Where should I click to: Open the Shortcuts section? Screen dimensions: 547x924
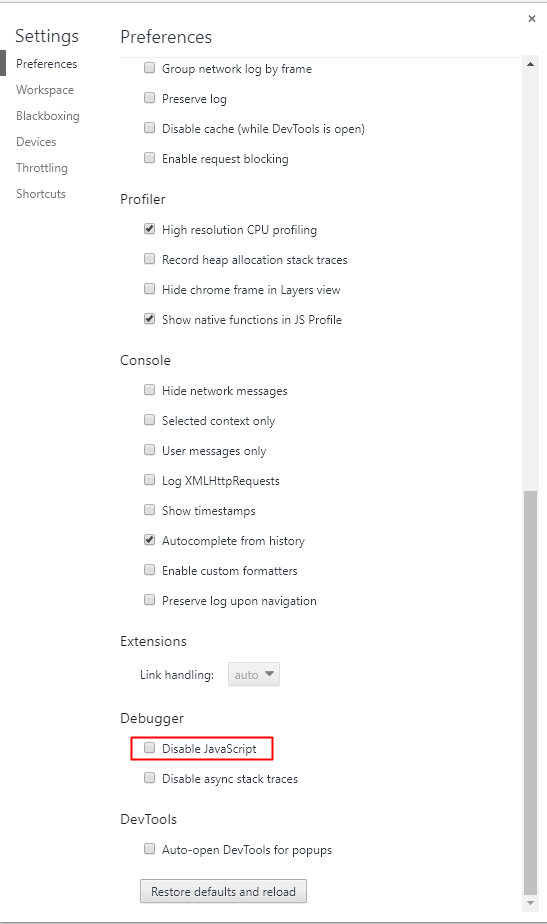tap(41, 194)
